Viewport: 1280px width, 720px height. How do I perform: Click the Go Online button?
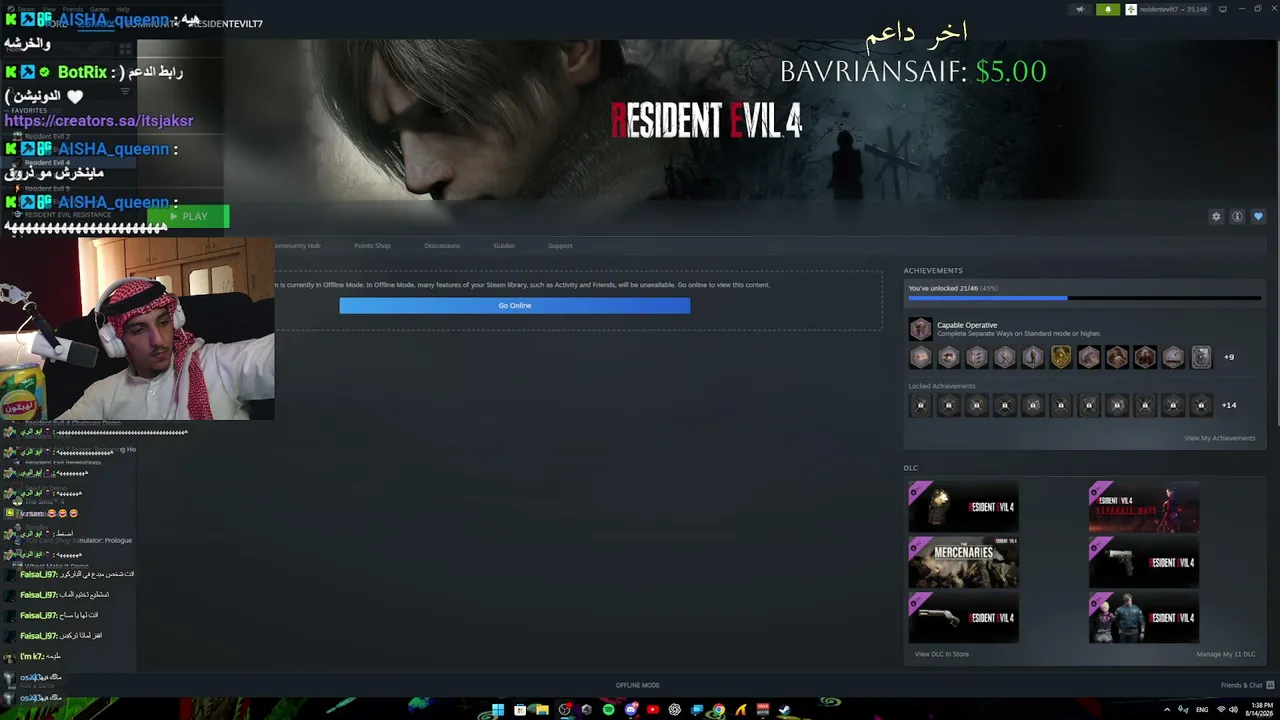click(514, 305)
